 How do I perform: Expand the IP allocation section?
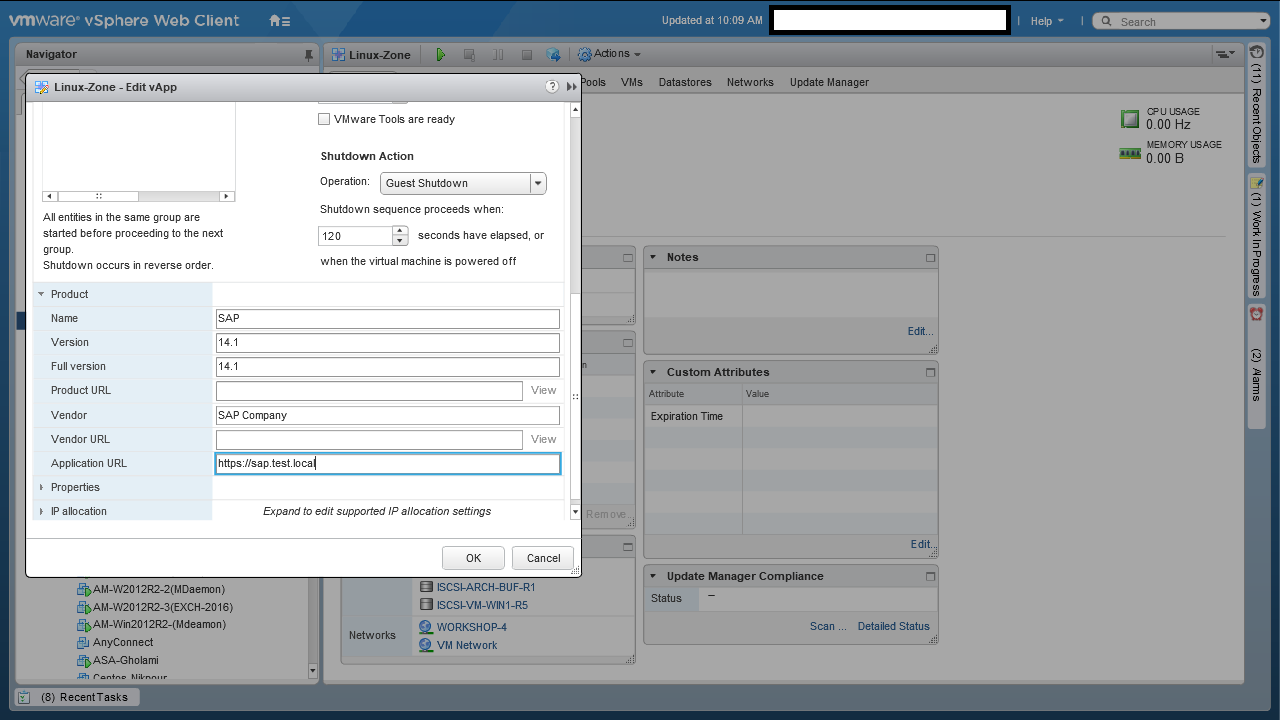[41, 511]
